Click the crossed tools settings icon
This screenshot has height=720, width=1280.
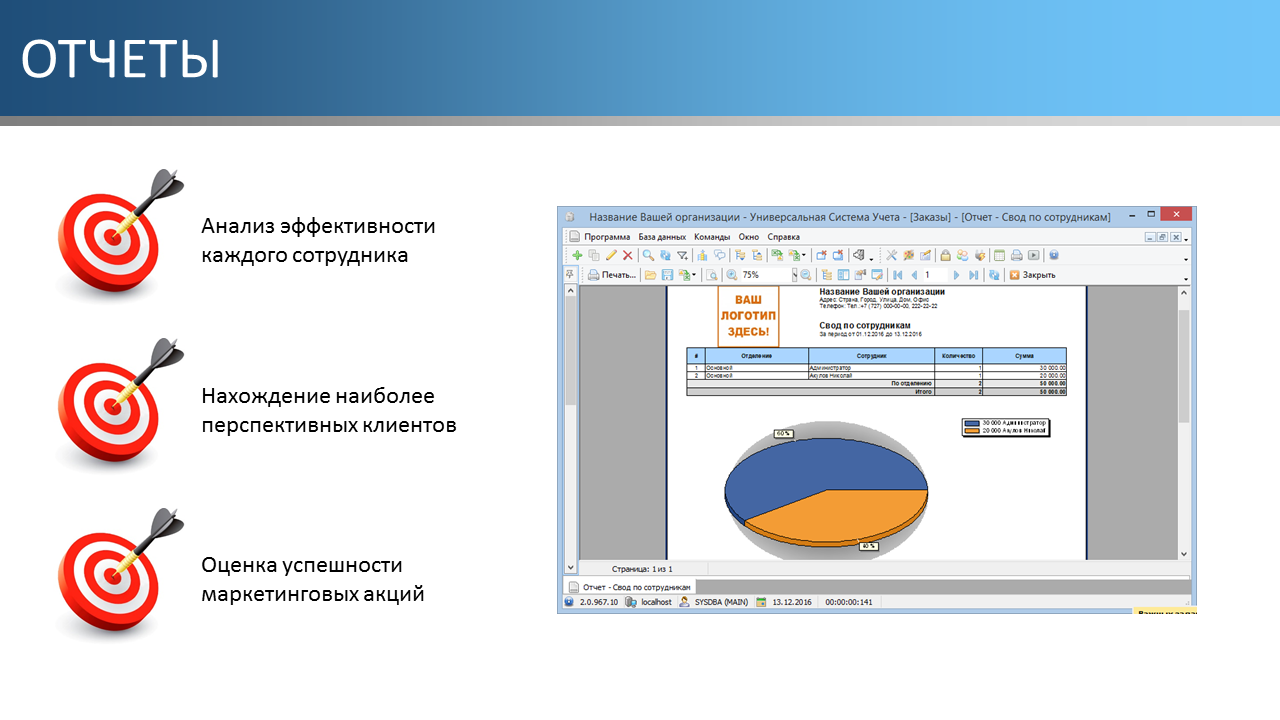click(891, 255)
